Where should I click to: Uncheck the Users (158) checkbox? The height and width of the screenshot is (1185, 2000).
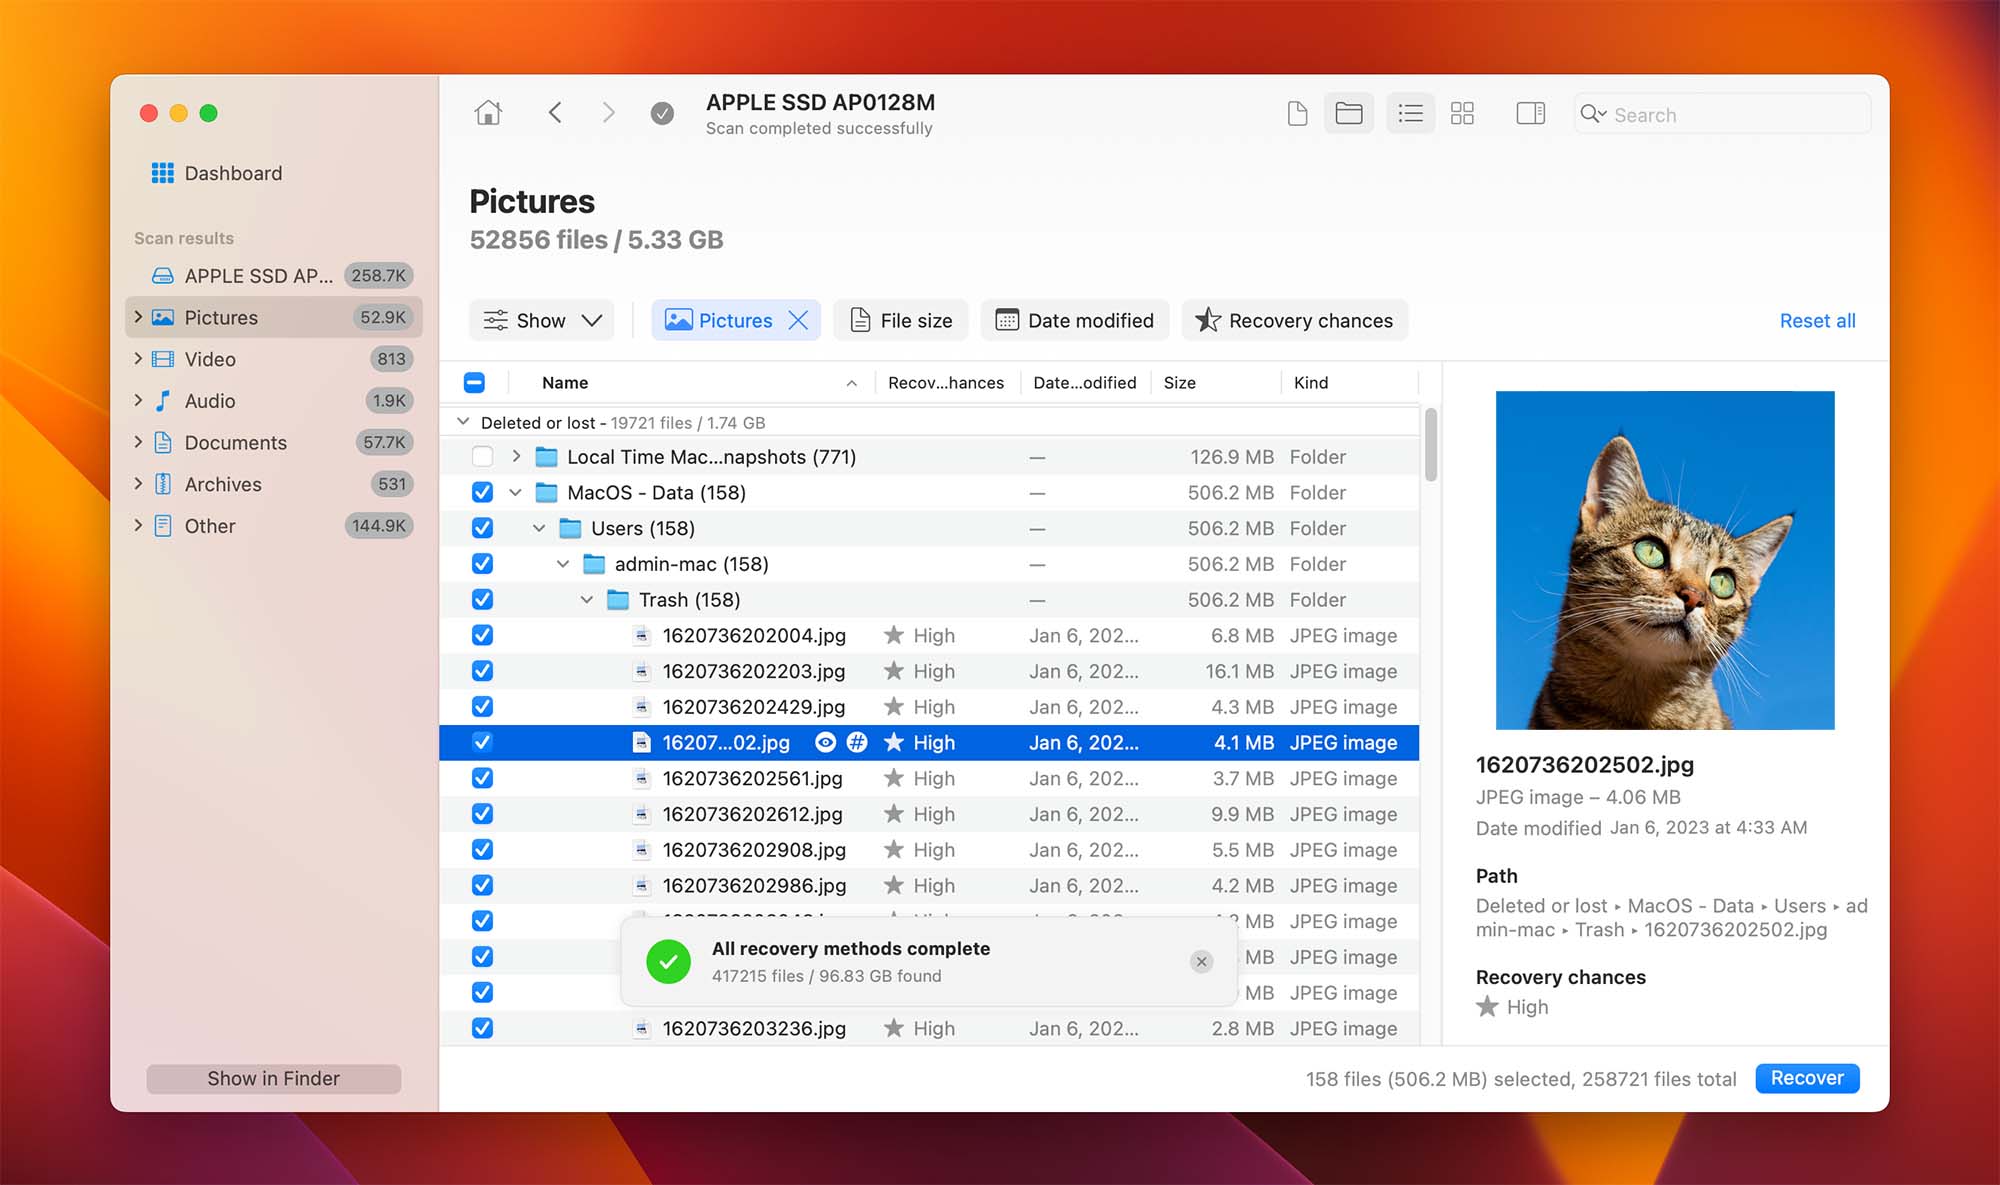(482, 528)
